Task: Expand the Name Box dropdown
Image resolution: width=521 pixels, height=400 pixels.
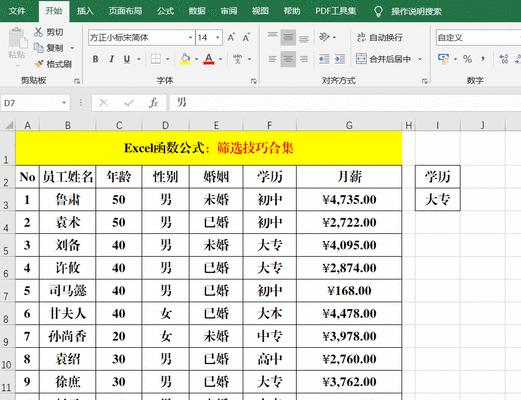Action: [64, 103]
